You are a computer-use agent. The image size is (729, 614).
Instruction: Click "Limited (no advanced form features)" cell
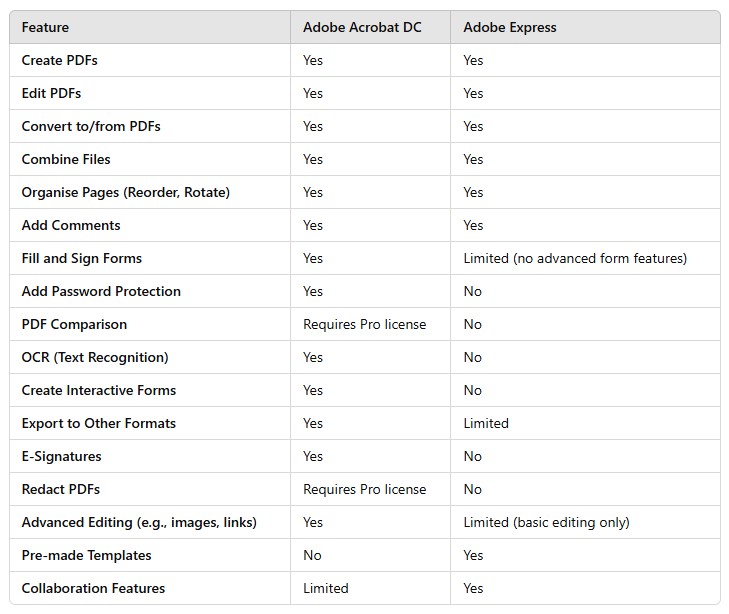click(x=575, y=258)
